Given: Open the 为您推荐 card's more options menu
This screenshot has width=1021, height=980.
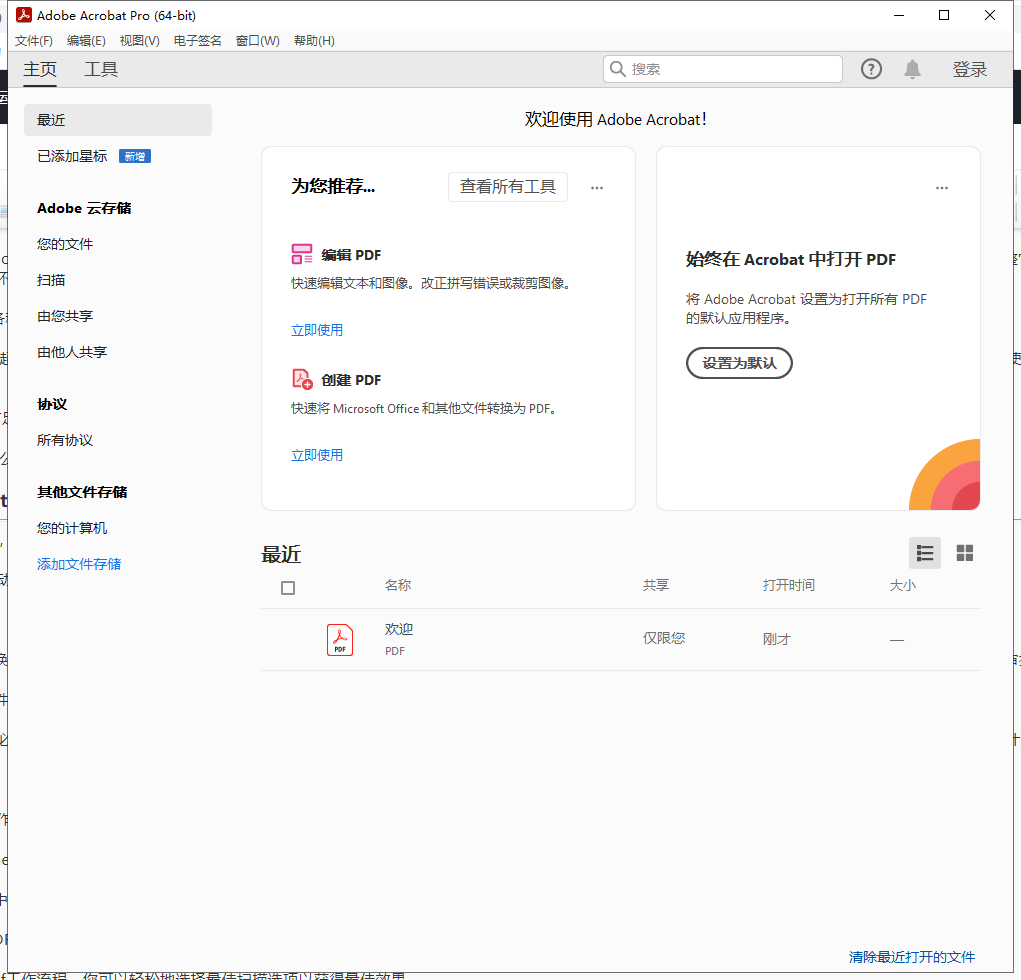Looking at the screenshot, I should pos(597,188).
